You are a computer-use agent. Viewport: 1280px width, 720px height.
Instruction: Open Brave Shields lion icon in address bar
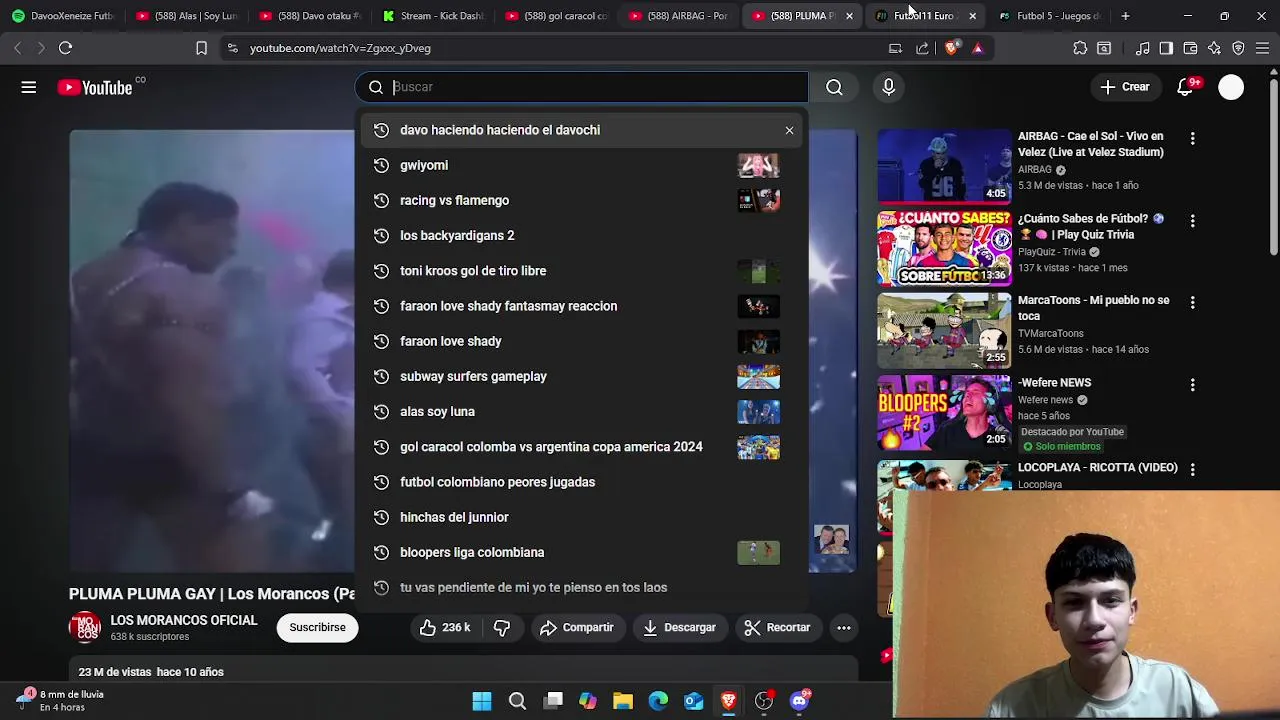951,48
